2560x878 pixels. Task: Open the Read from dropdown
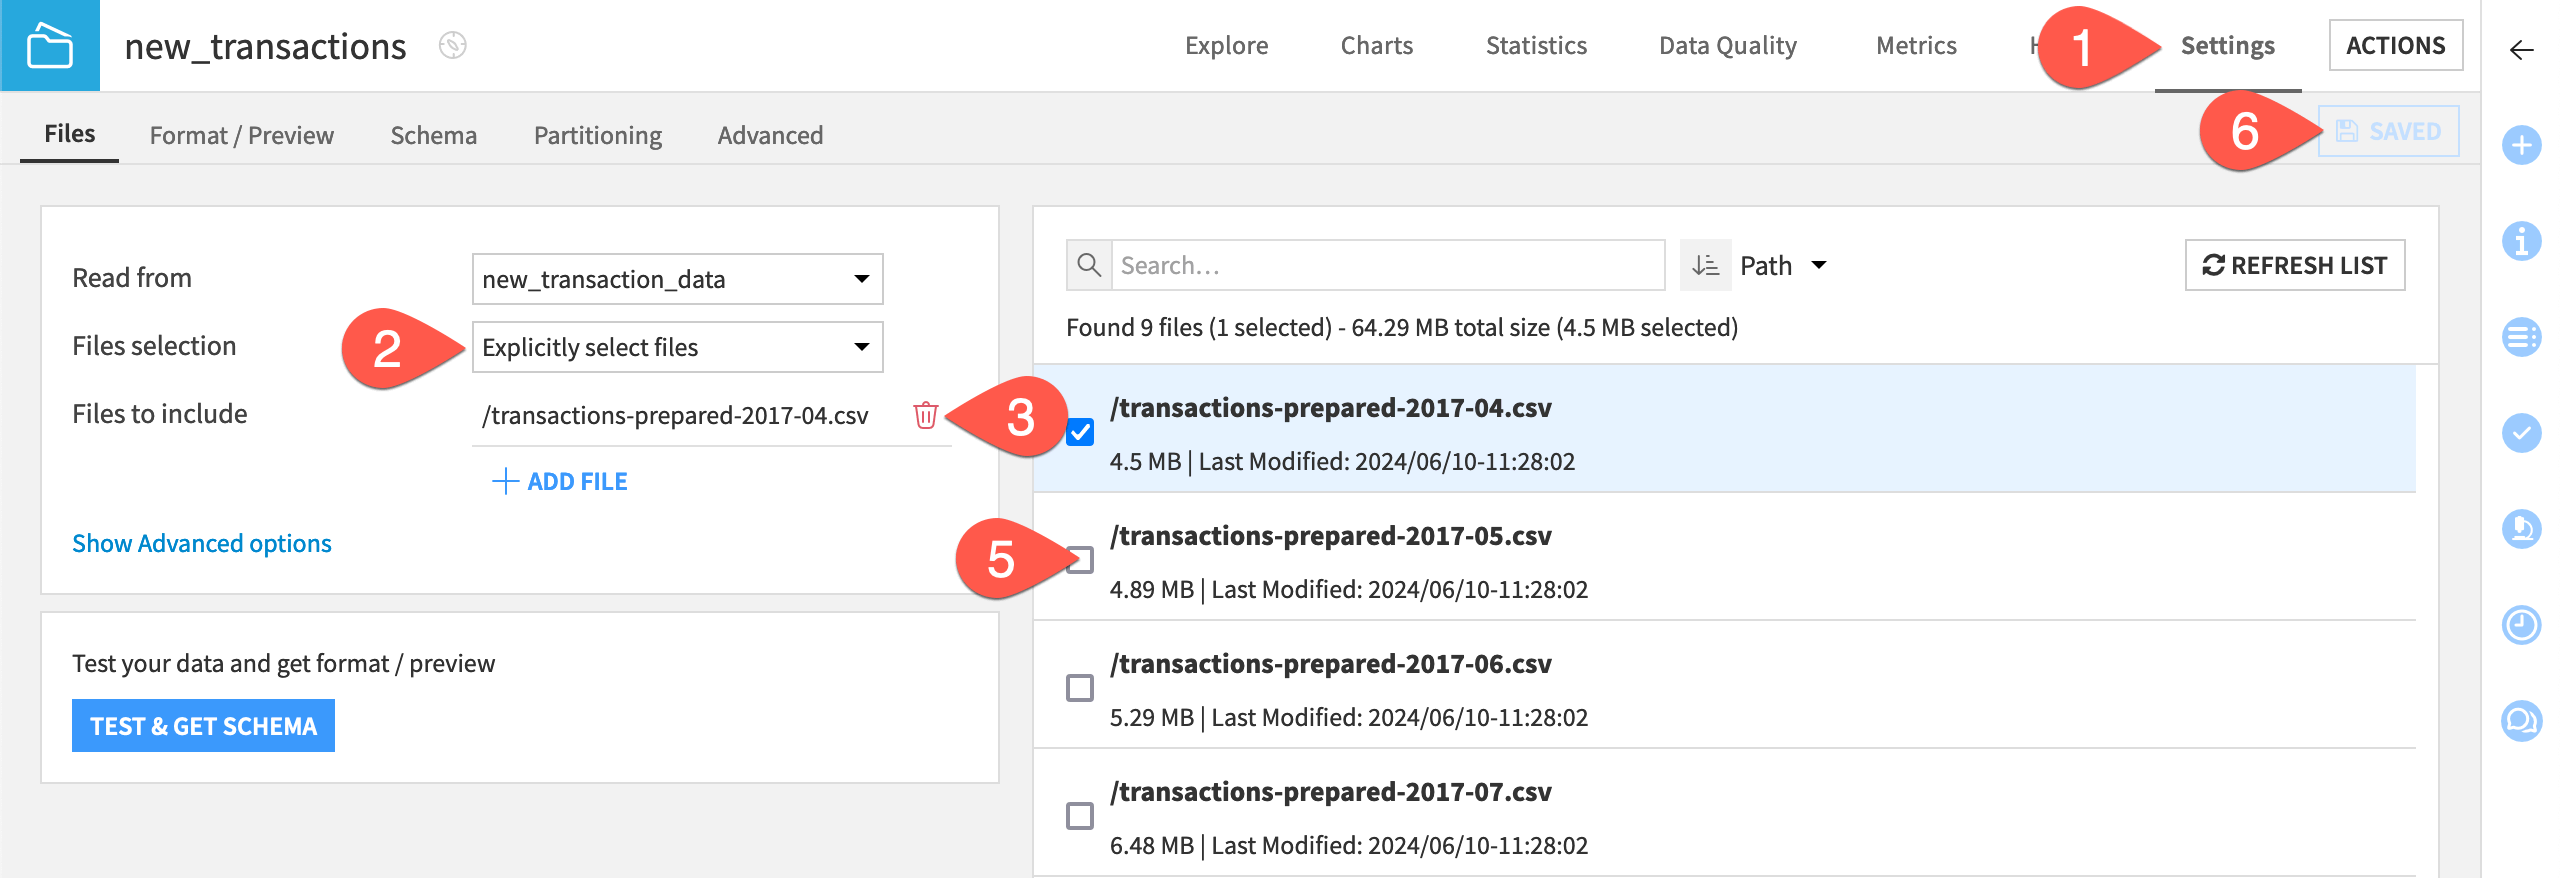tap(678, 278)
